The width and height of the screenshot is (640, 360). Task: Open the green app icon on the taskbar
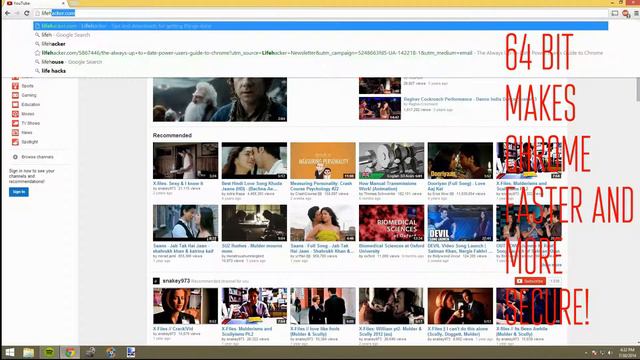click(x=49, y=352)
